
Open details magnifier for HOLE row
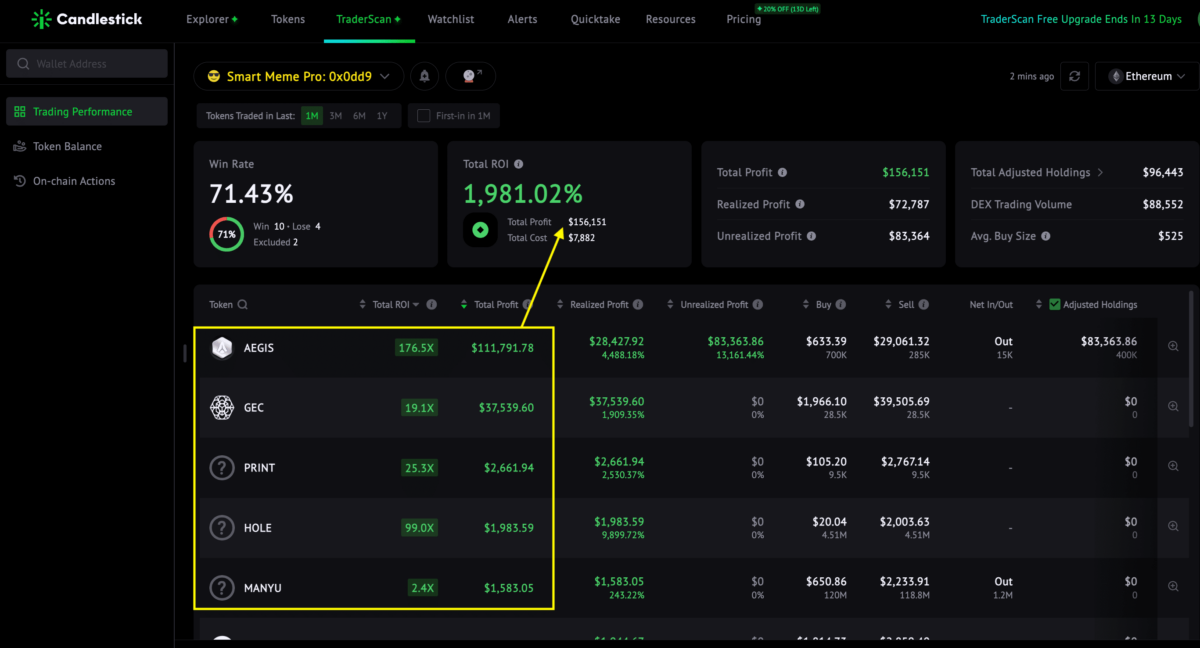coord(1173,526)
